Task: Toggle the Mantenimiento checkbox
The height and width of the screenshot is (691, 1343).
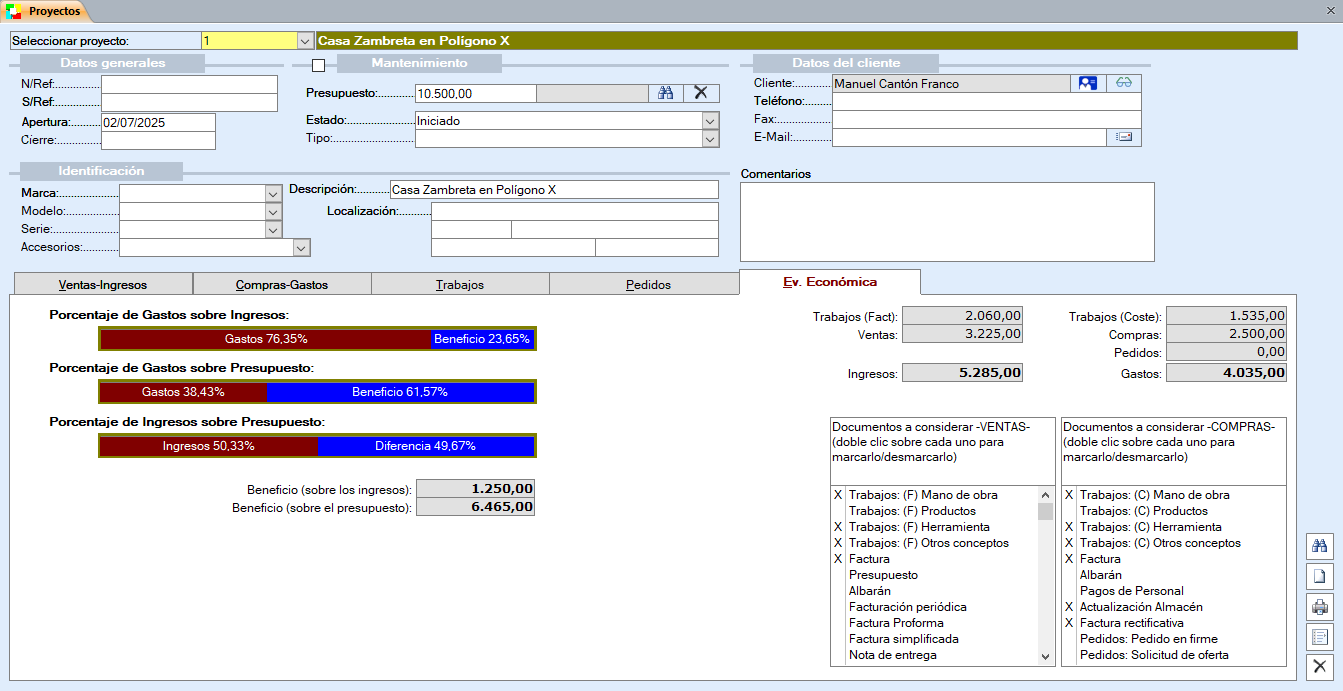Action: pyautogui.click(x=319, y=66)
